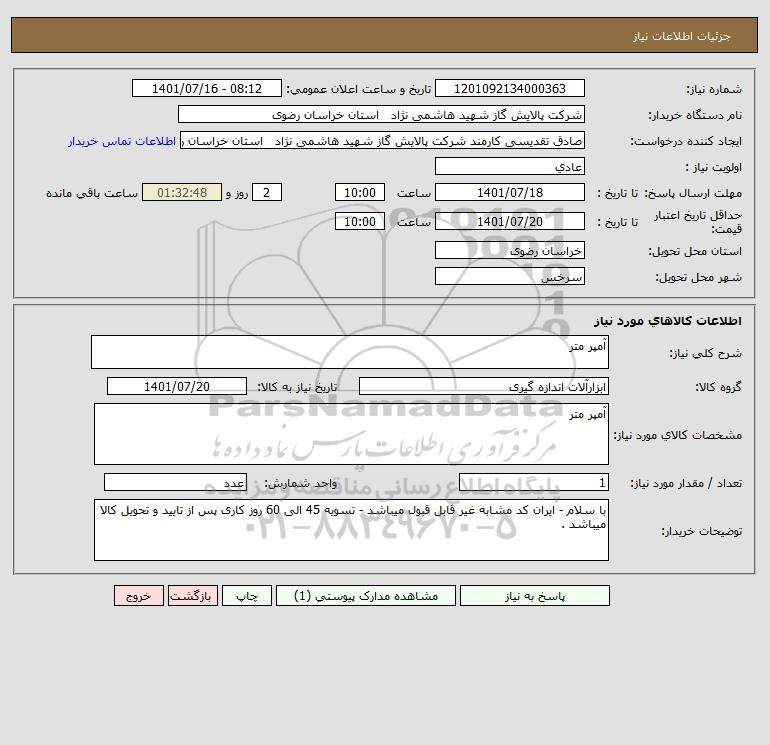
Task: Click the اطلاعات کالاهای مورد نیاز section heading
Action: [x=668, y=321]
